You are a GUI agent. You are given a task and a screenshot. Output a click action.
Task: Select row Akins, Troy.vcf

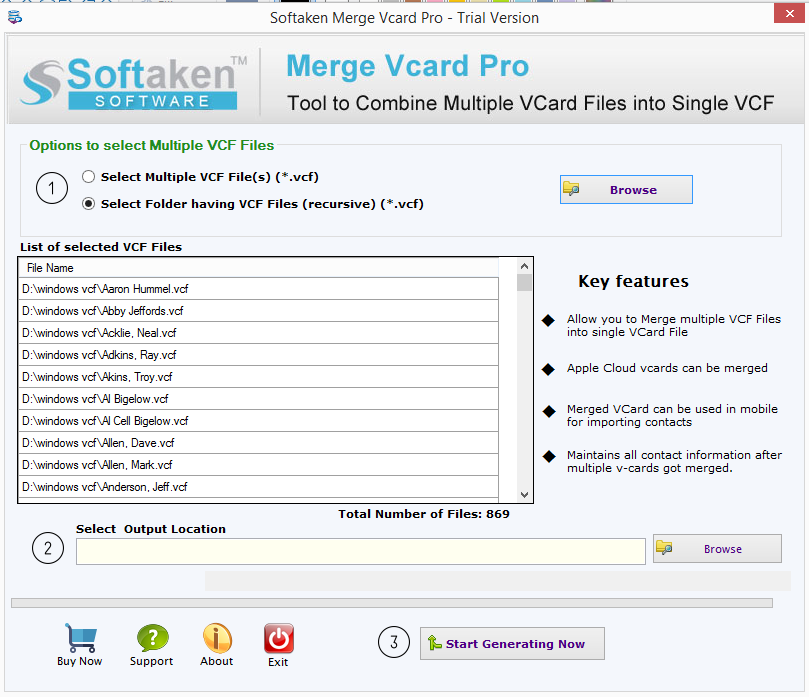(258, 377)
